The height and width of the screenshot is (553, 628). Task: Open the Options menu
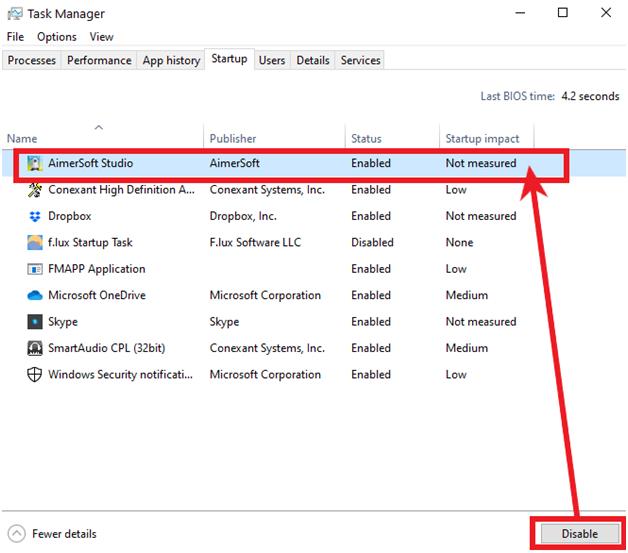click(x=56, y=37)
